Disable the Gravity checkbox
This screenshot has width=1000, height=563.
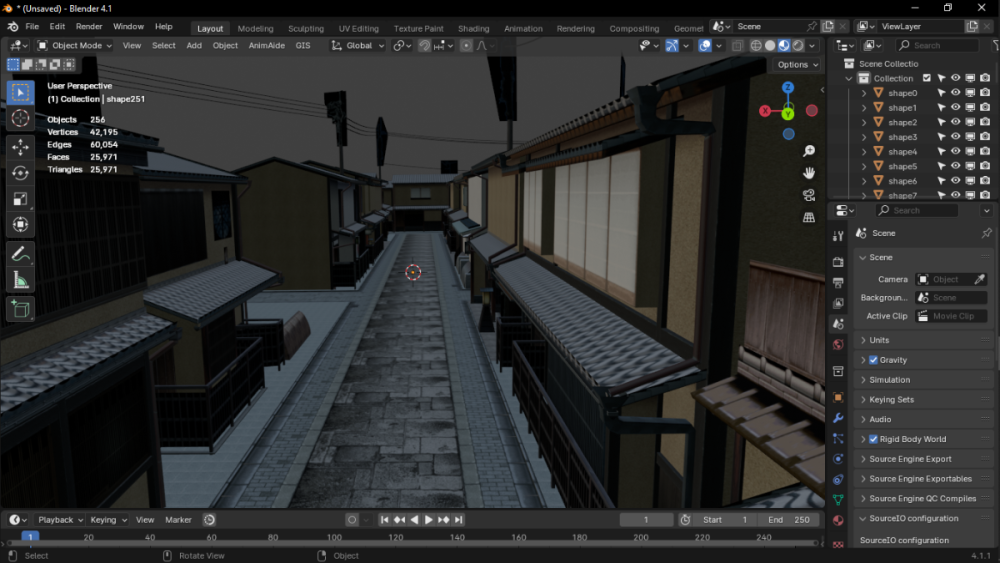873,360
